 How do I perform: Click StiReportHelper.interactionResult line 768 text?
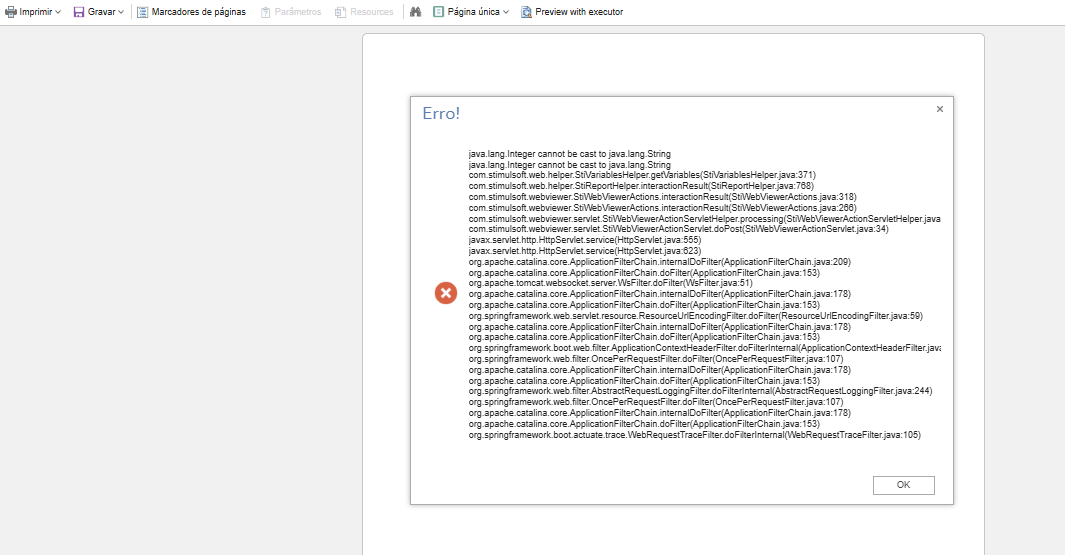[x=640, y=186]
